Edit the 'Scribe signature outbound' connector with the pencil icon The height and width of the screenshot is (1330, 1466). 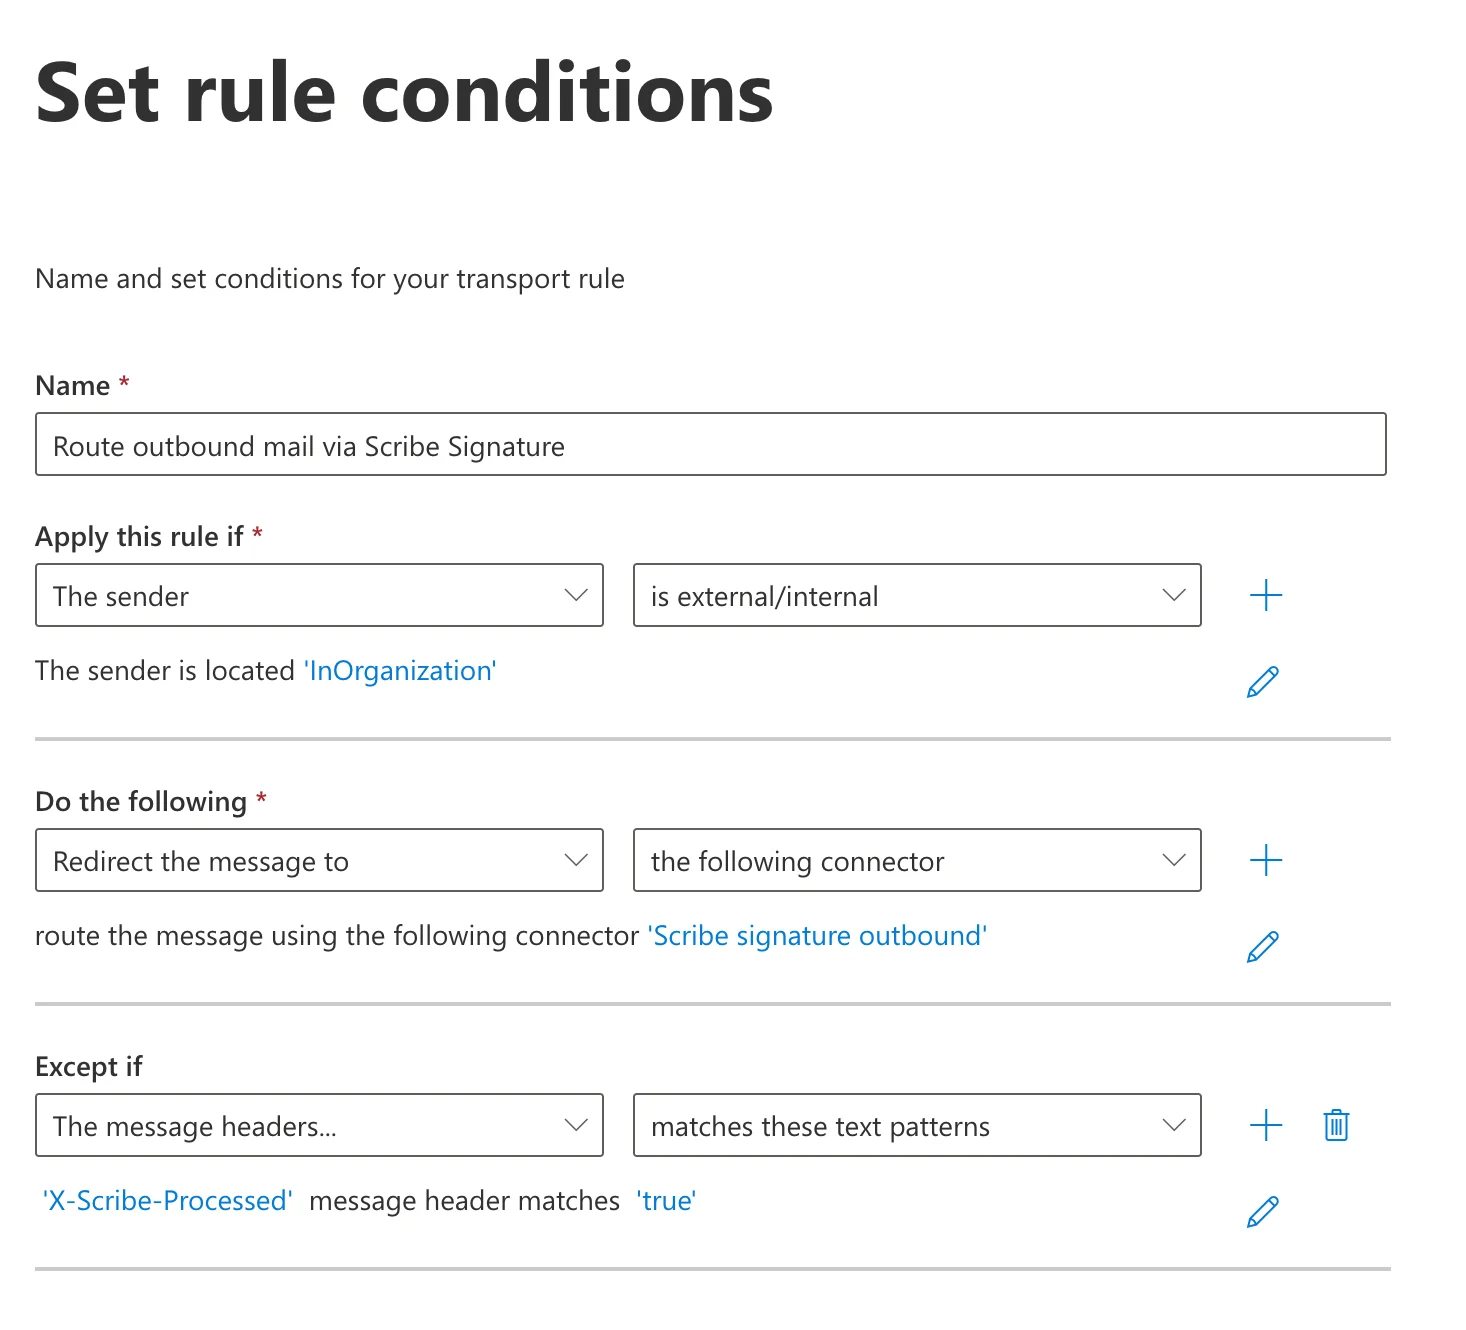(1263, 946)
